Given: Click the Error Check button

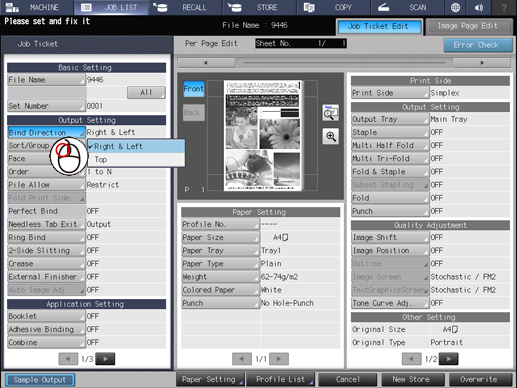Looking at the screenshot, I should 478,45.
